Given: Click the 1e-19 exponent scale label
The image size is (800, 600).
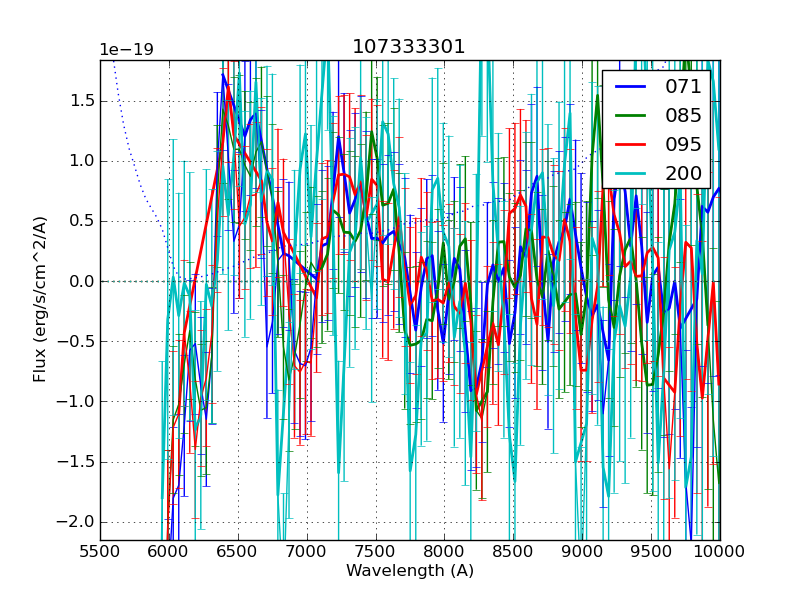Looking at the screenshot, I should pos(126,50).
